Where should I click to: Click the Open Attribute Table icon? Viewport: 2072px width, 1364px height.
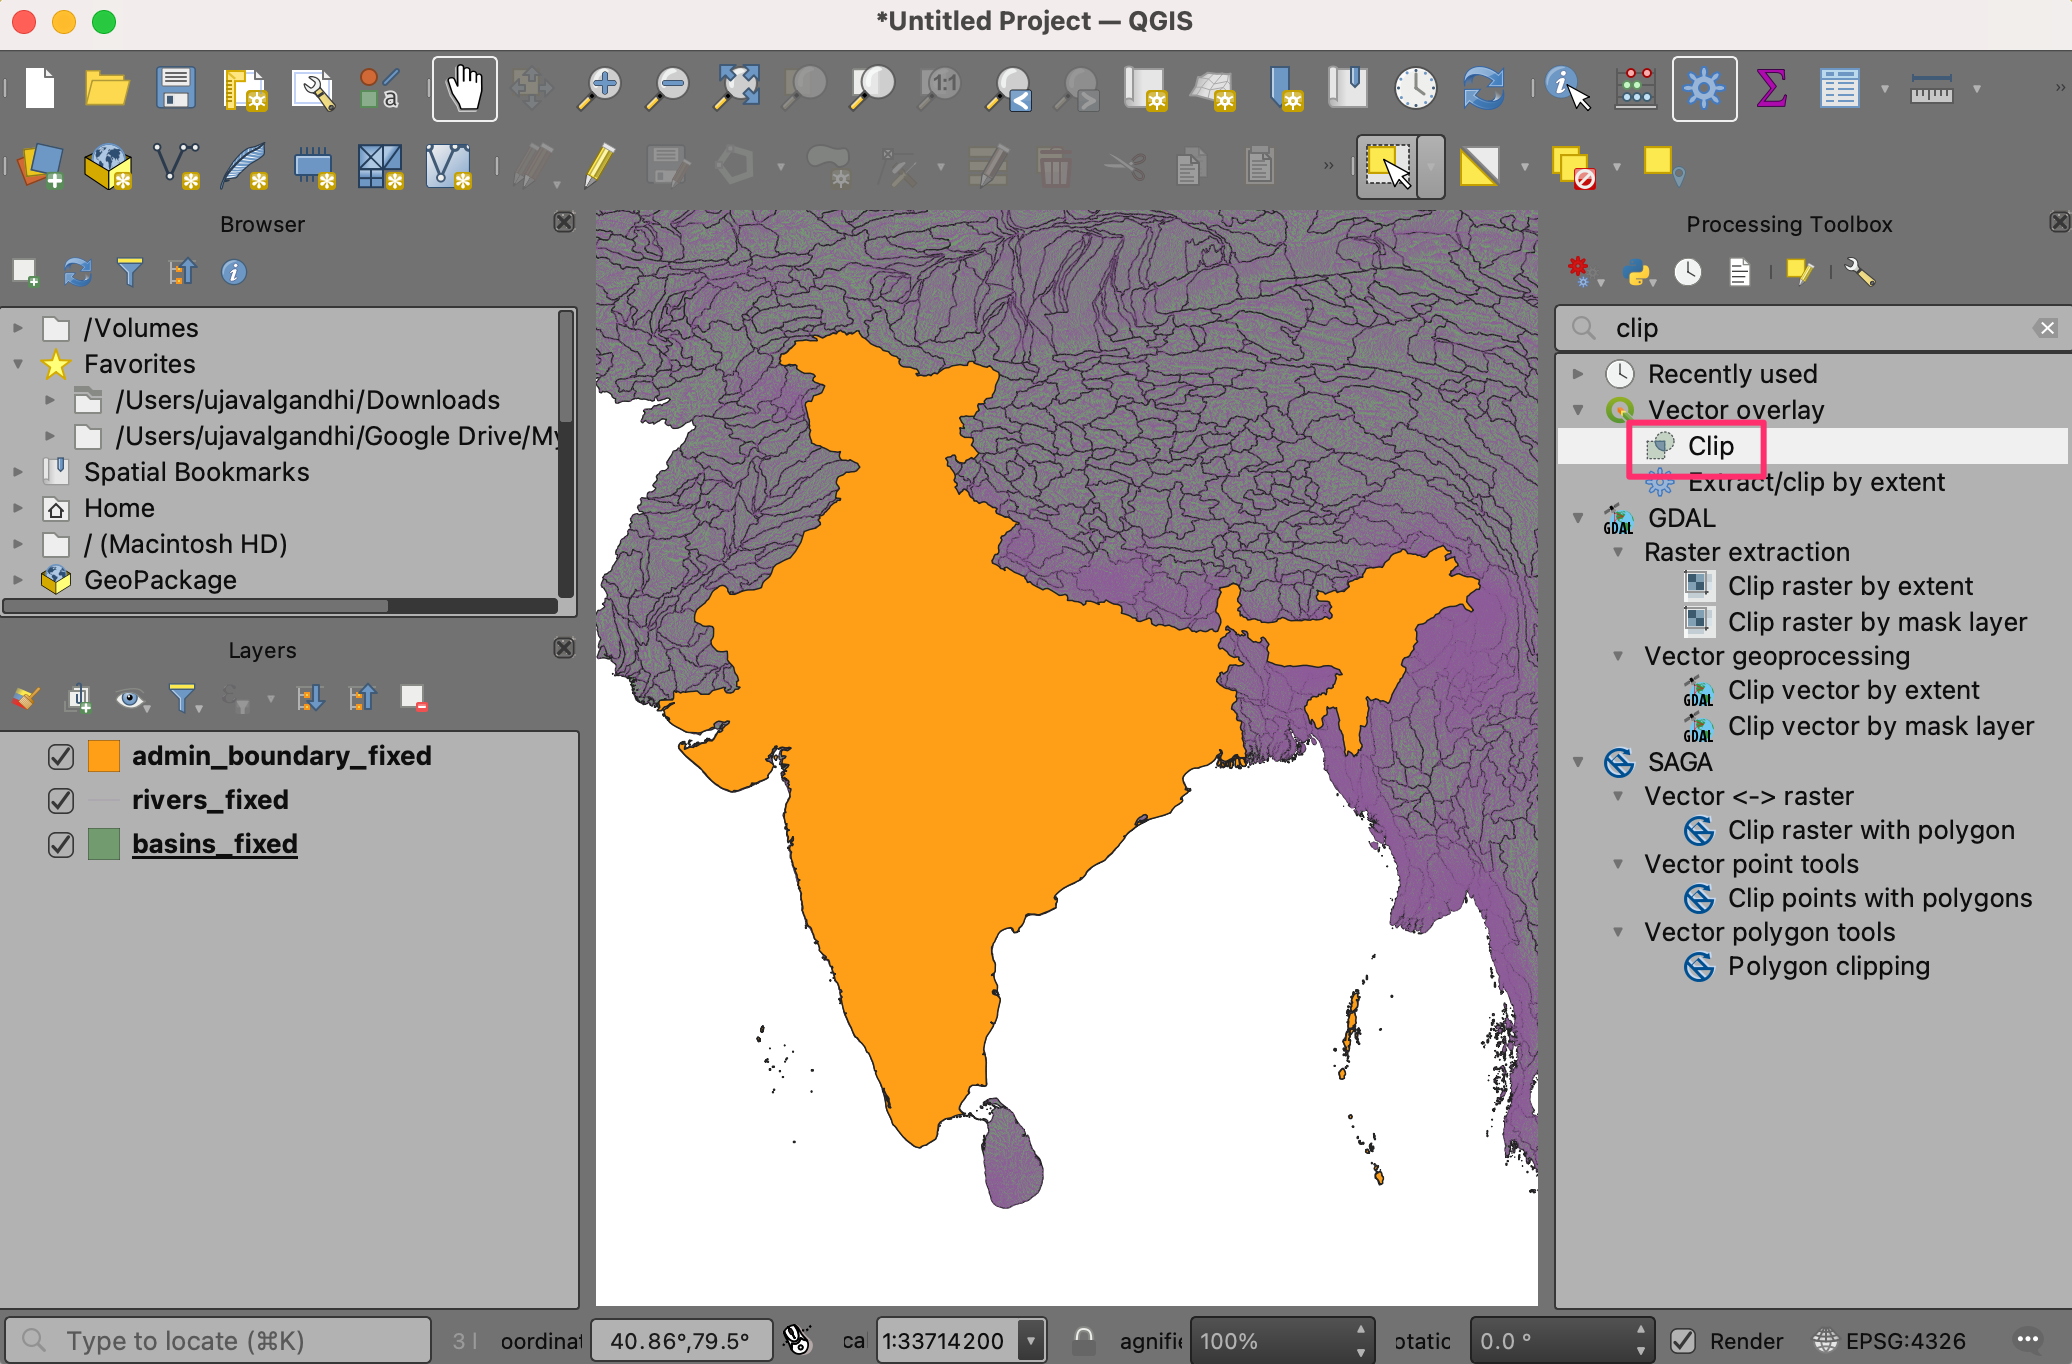[1838, 89]
